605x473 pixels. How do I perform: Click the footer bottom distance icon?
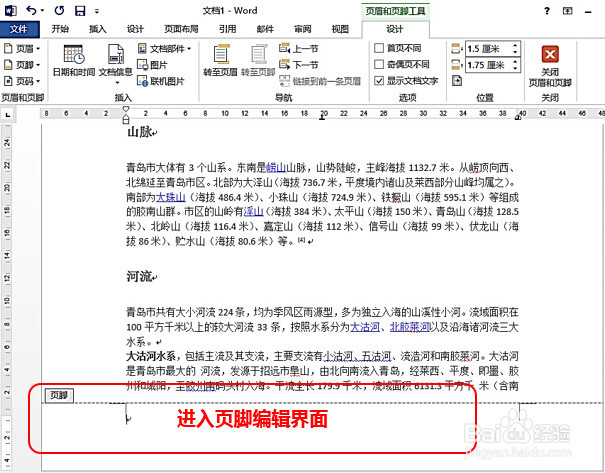point(457,65)
